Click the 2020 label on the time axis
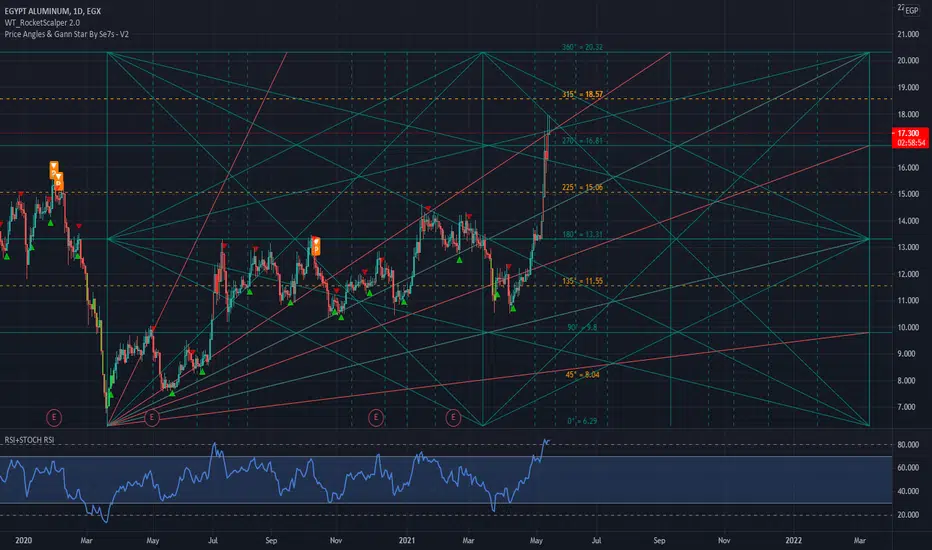Viewport: 932px width, 550px height. (x=24, y=540)
